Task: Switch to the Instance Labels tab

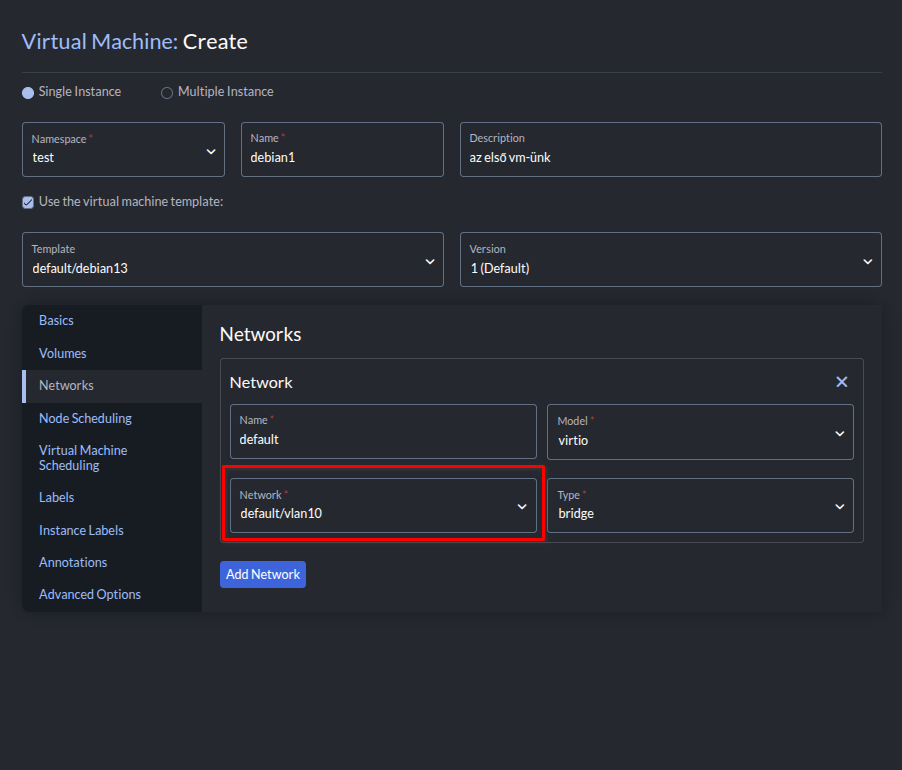Action: (x=81, y=530)
